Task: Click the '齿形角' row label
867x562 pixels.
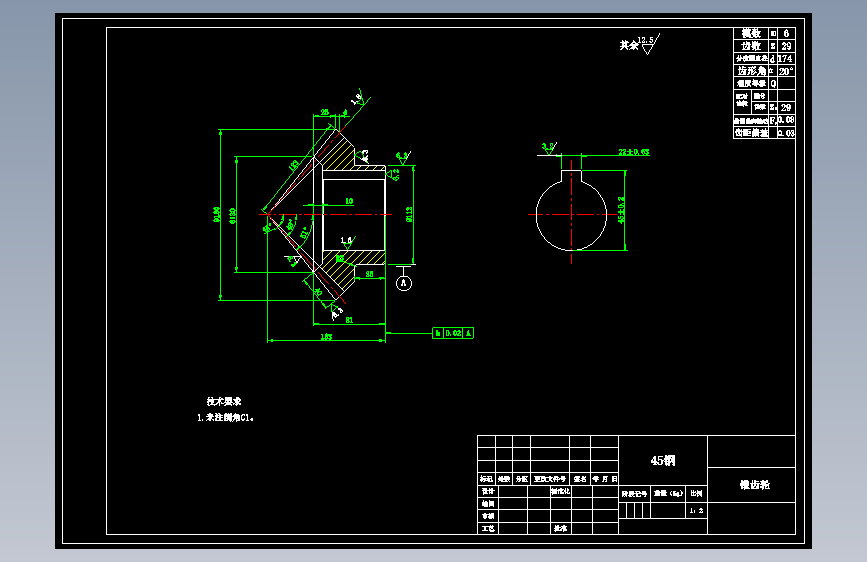Action: [x=751, y=71]
